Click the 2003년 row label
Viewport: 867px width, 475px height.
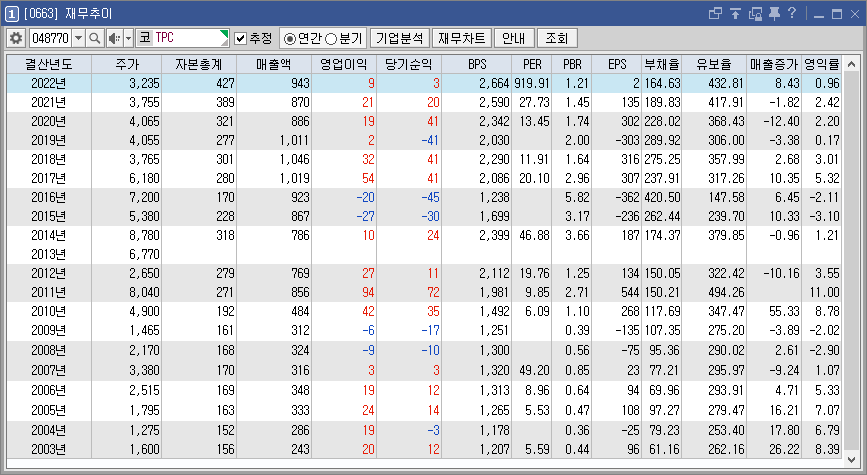[49, 449]
